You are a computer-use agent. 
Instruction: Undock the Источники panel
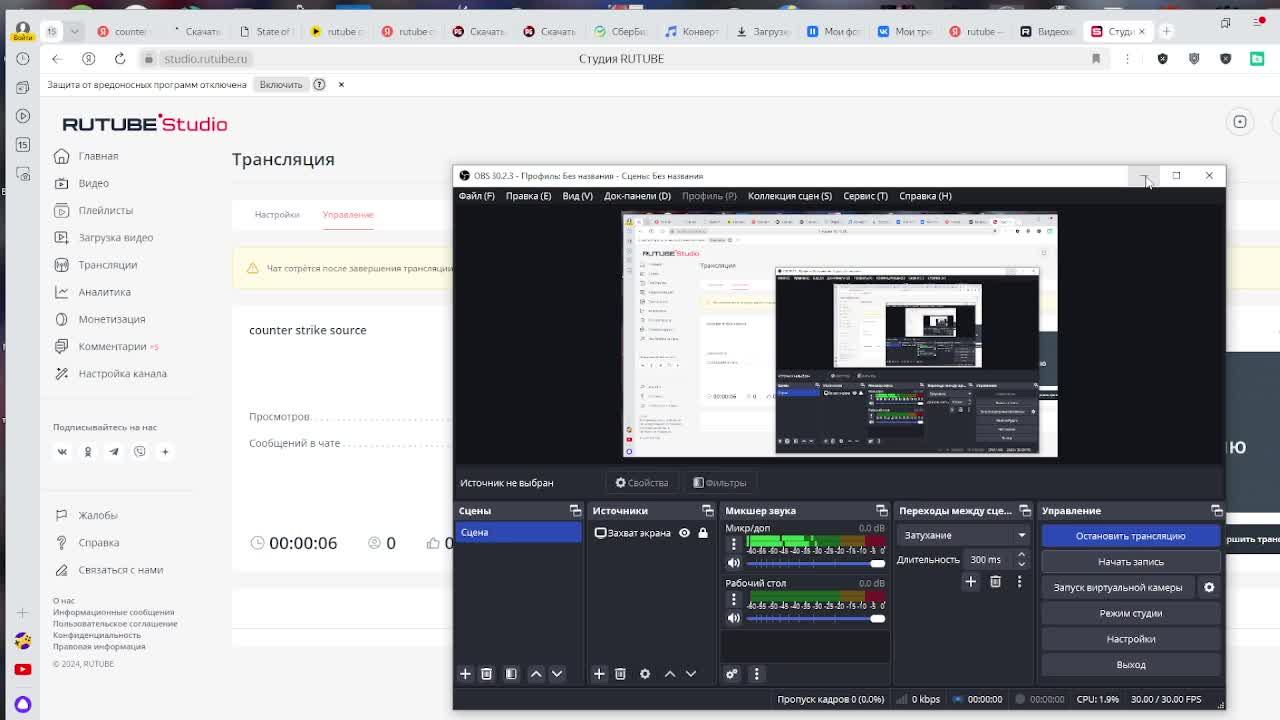[x=708, y=511]
